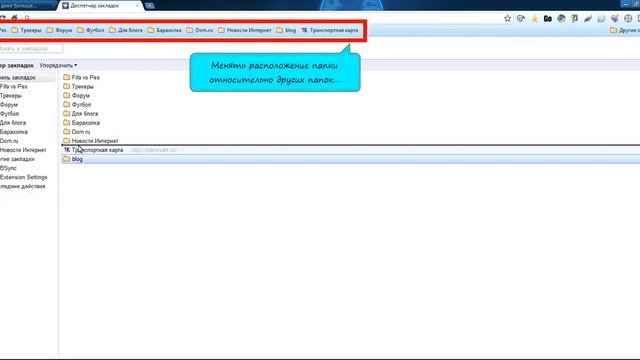Select Другие закладки in the left tree

pos(18,159)
